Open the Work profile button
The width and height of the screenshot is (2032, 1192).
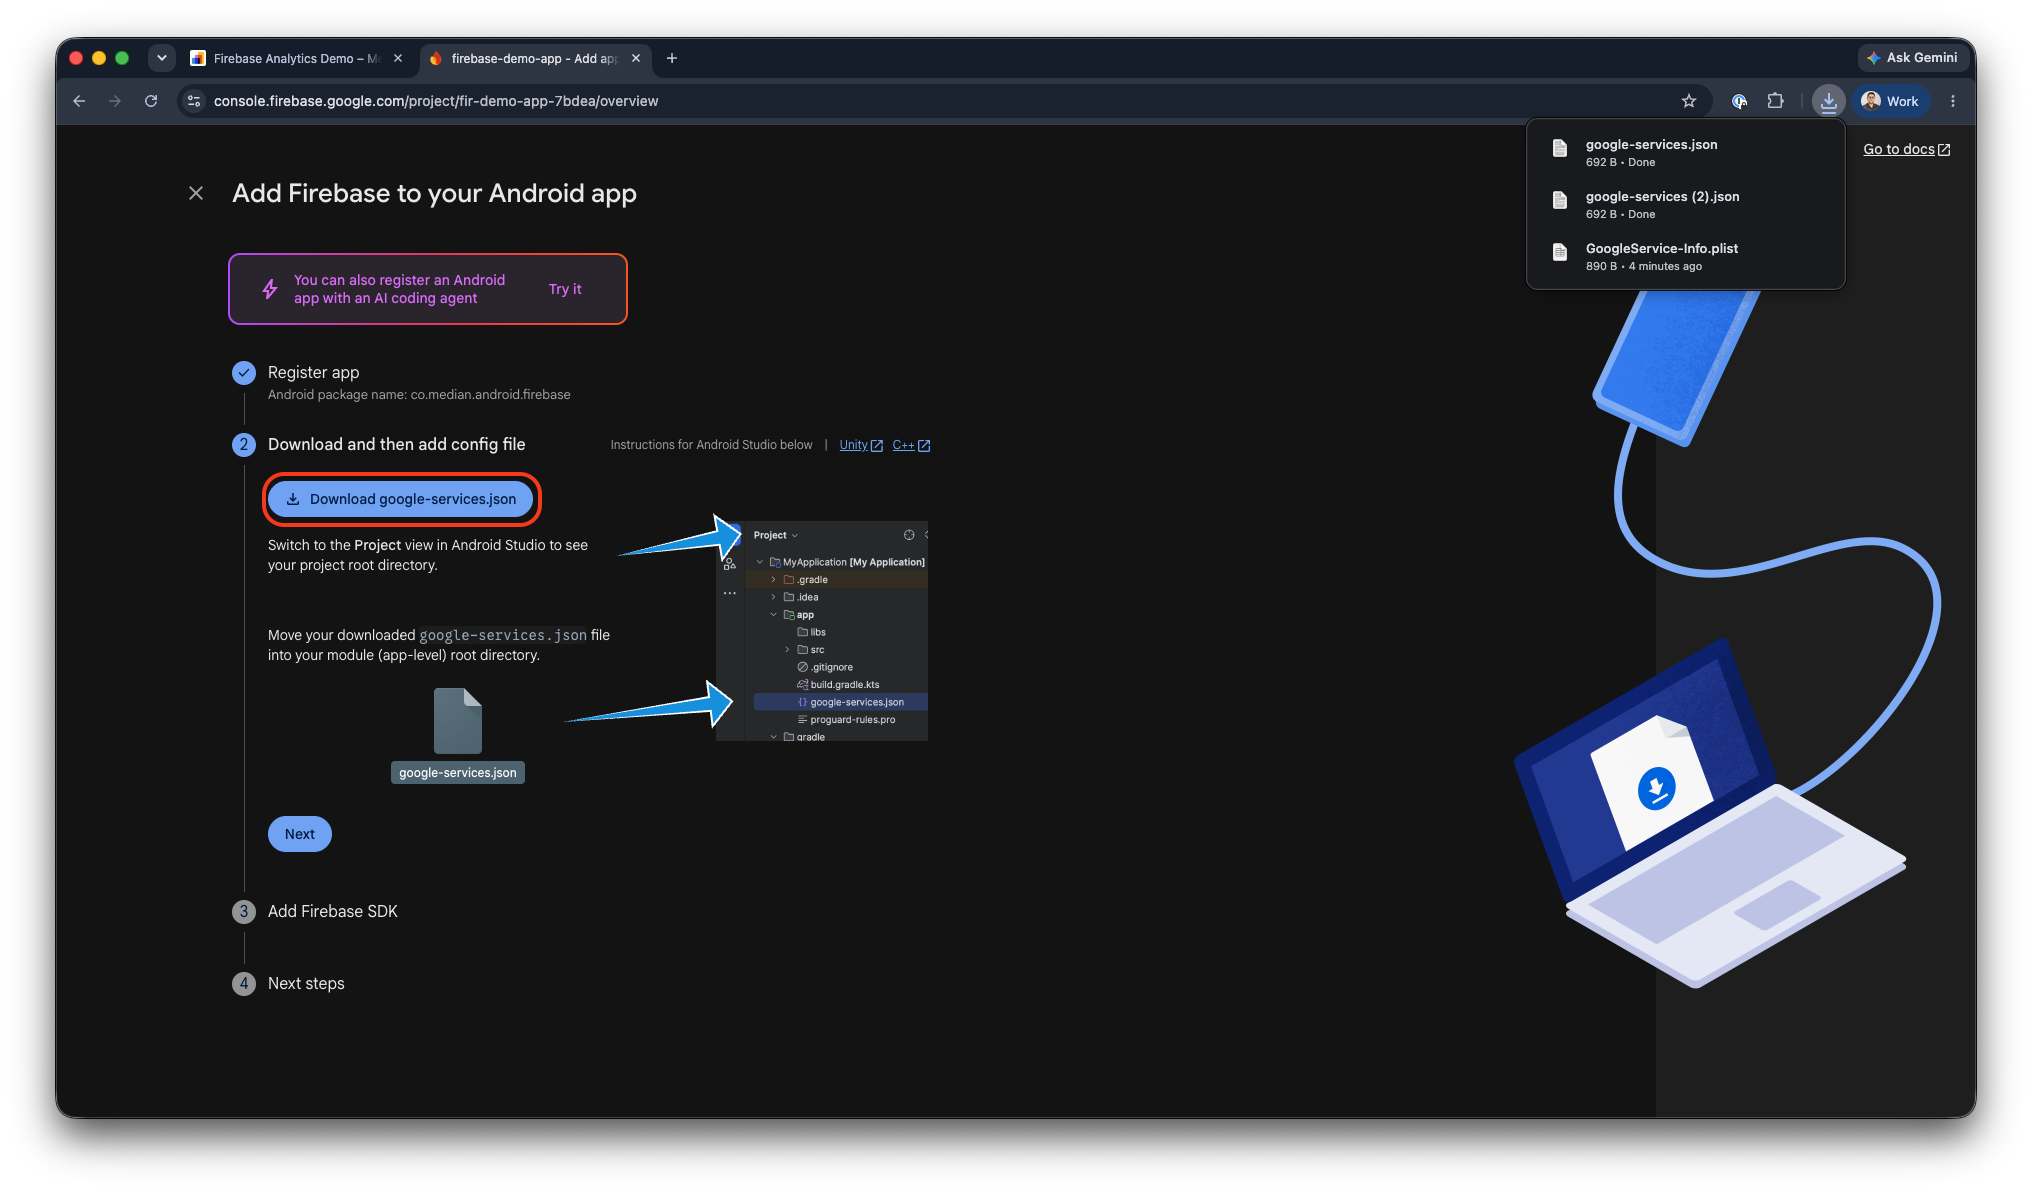[x=1890, y=101]
